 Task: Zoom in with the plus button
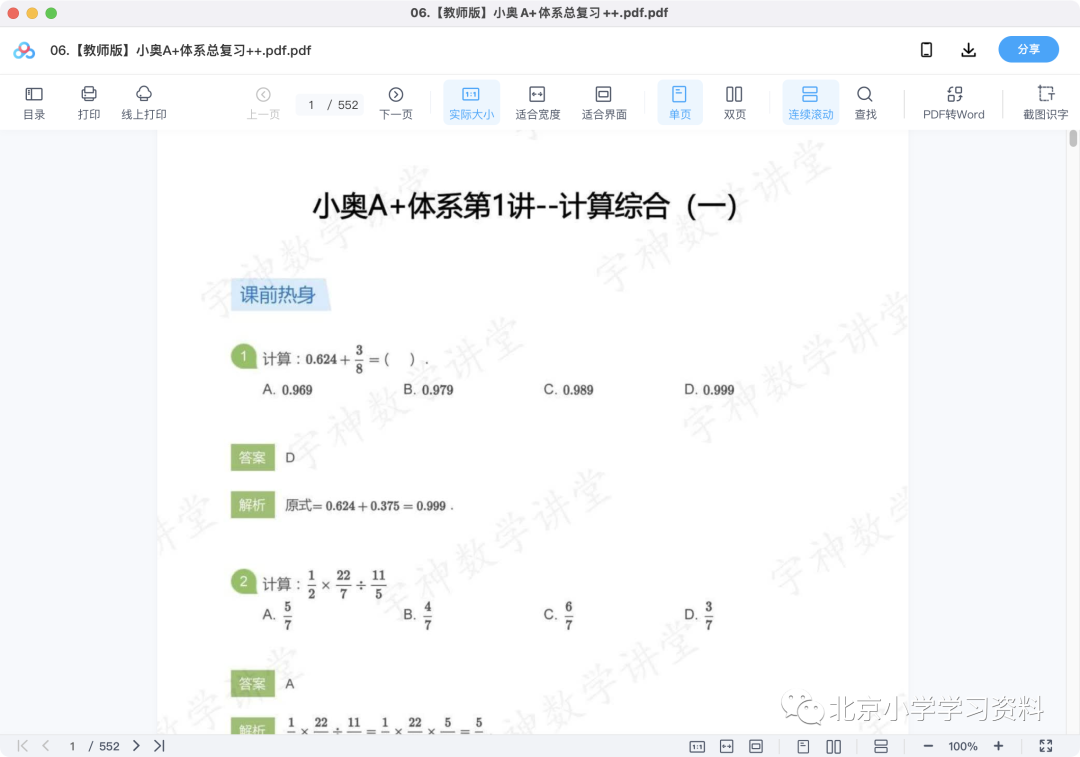998,746
